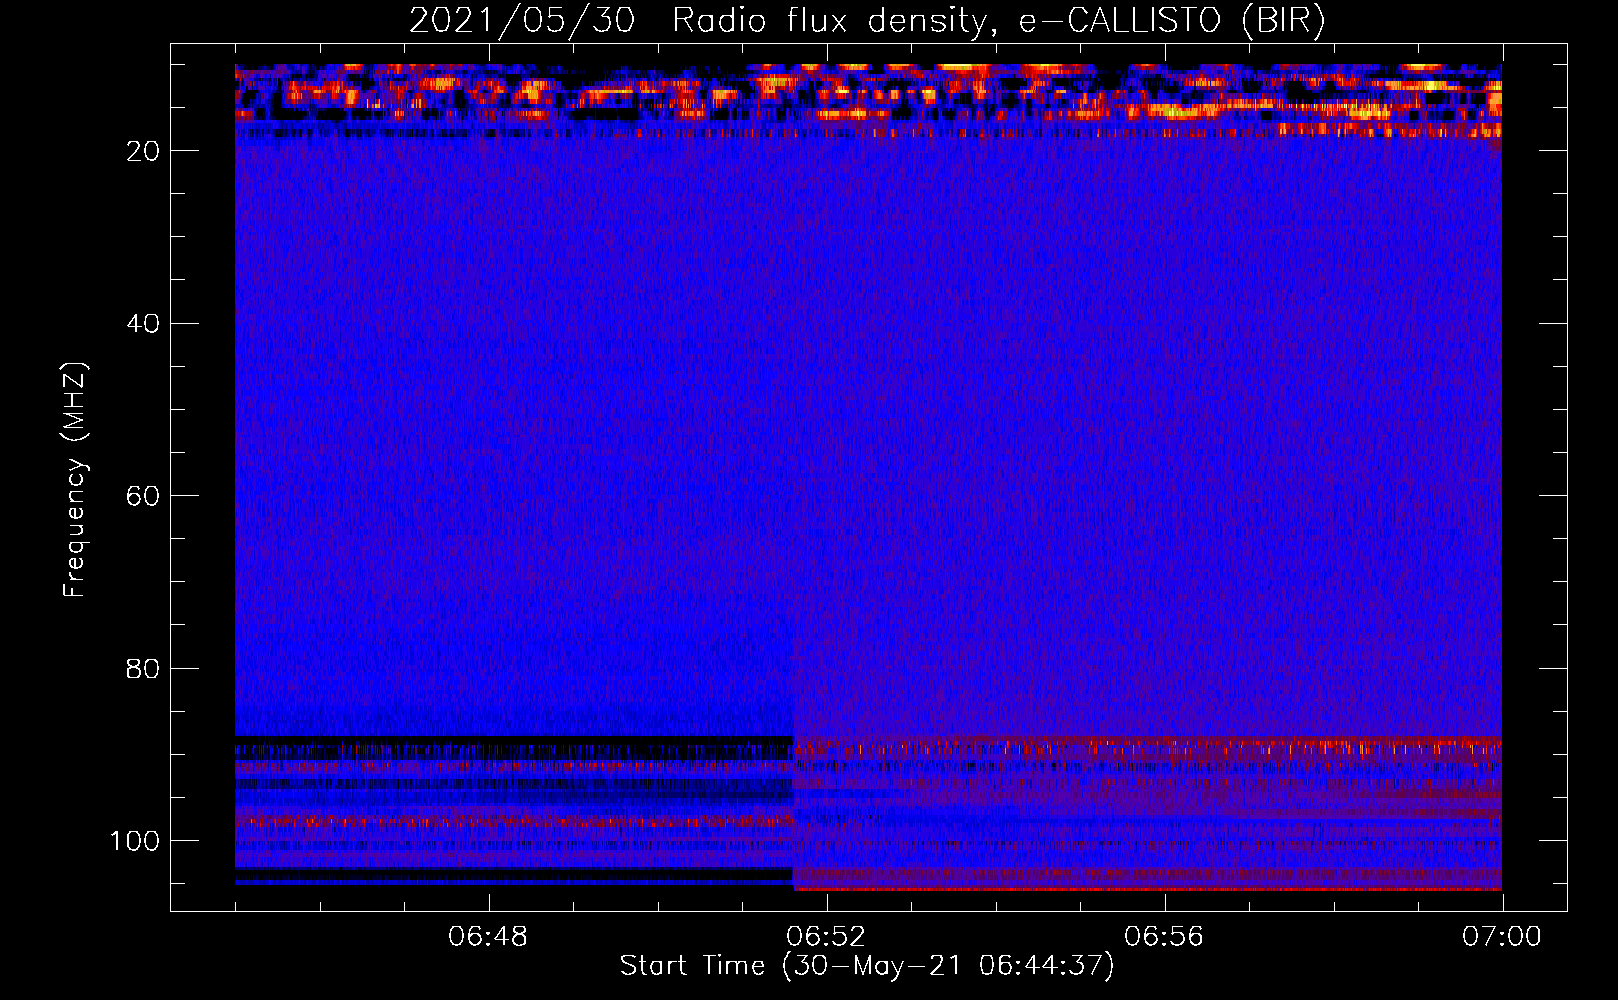Click the frequency tick label 20
Screen dimensions: 1618x1000
click(144, 151)
